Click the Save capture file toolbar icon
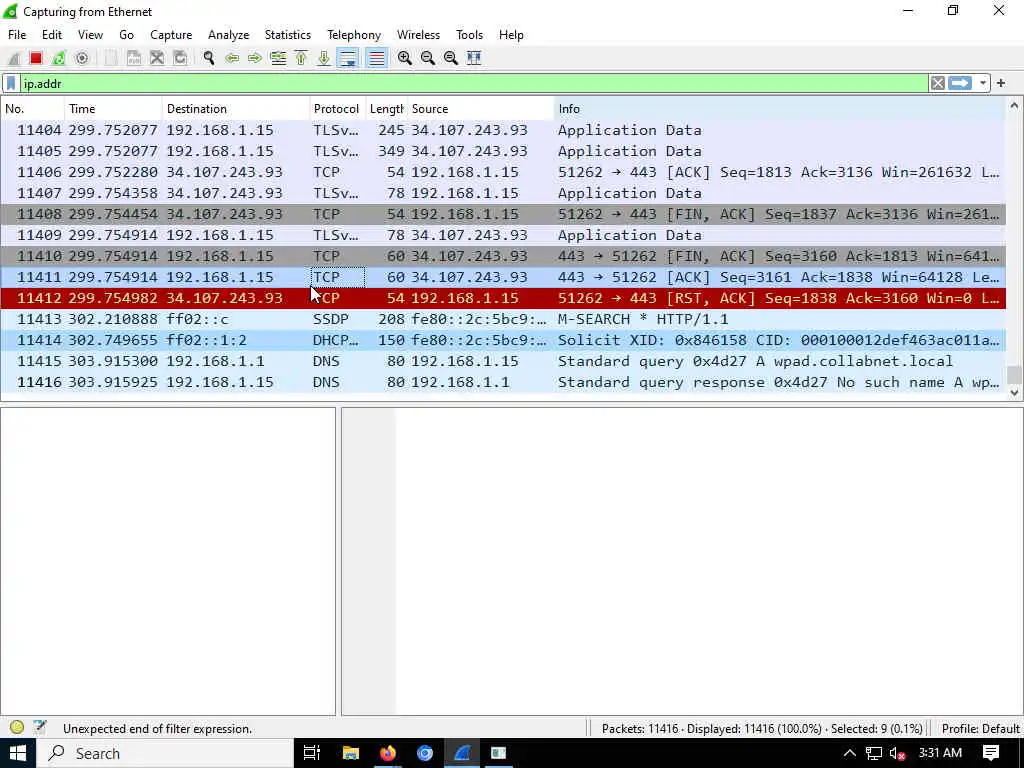This screenshot has height=768, width=1024. pos(134,58)
